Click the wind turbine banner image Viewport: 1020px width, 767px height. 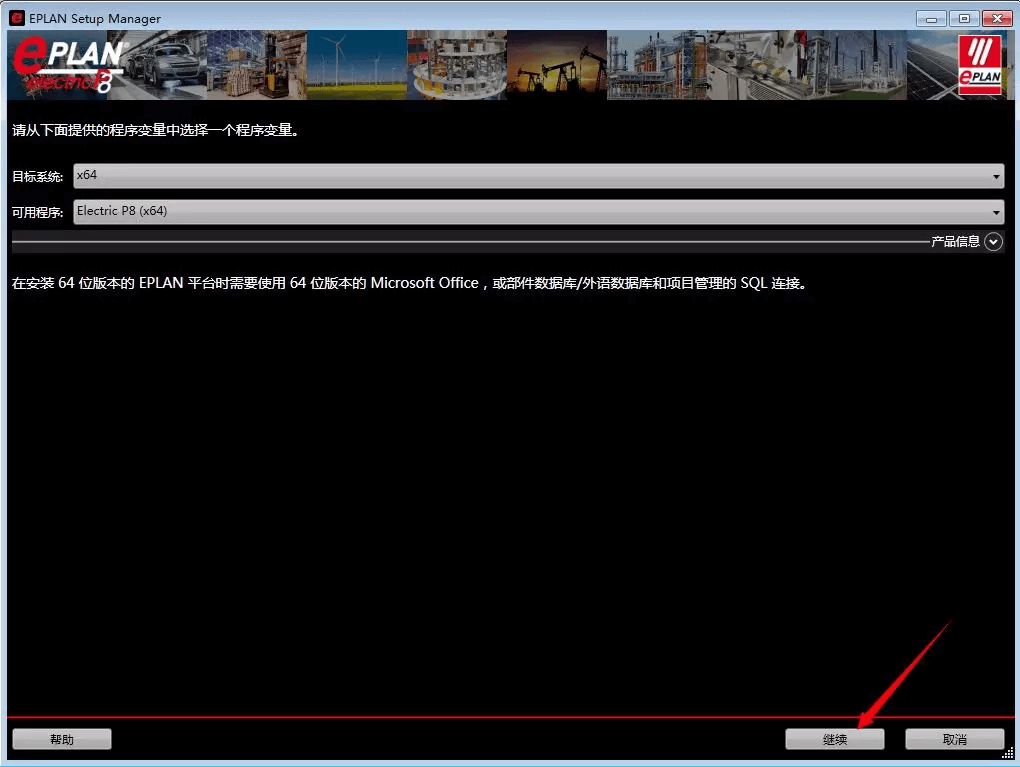356,64
